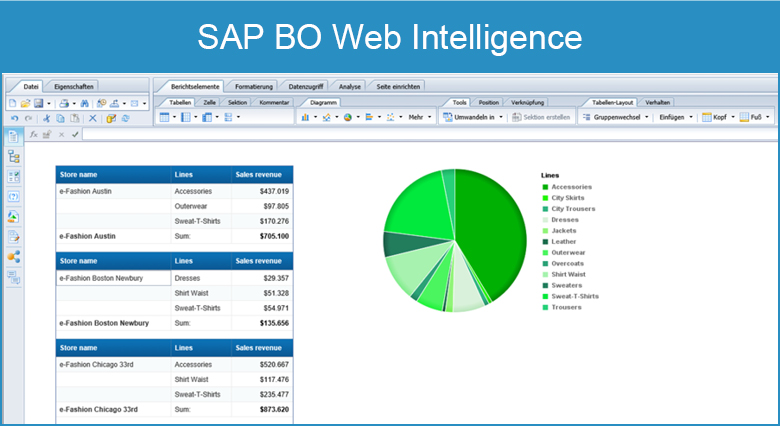780x426 pixels.
Task: Open side panel input controls icon
Action: point(13,176)
